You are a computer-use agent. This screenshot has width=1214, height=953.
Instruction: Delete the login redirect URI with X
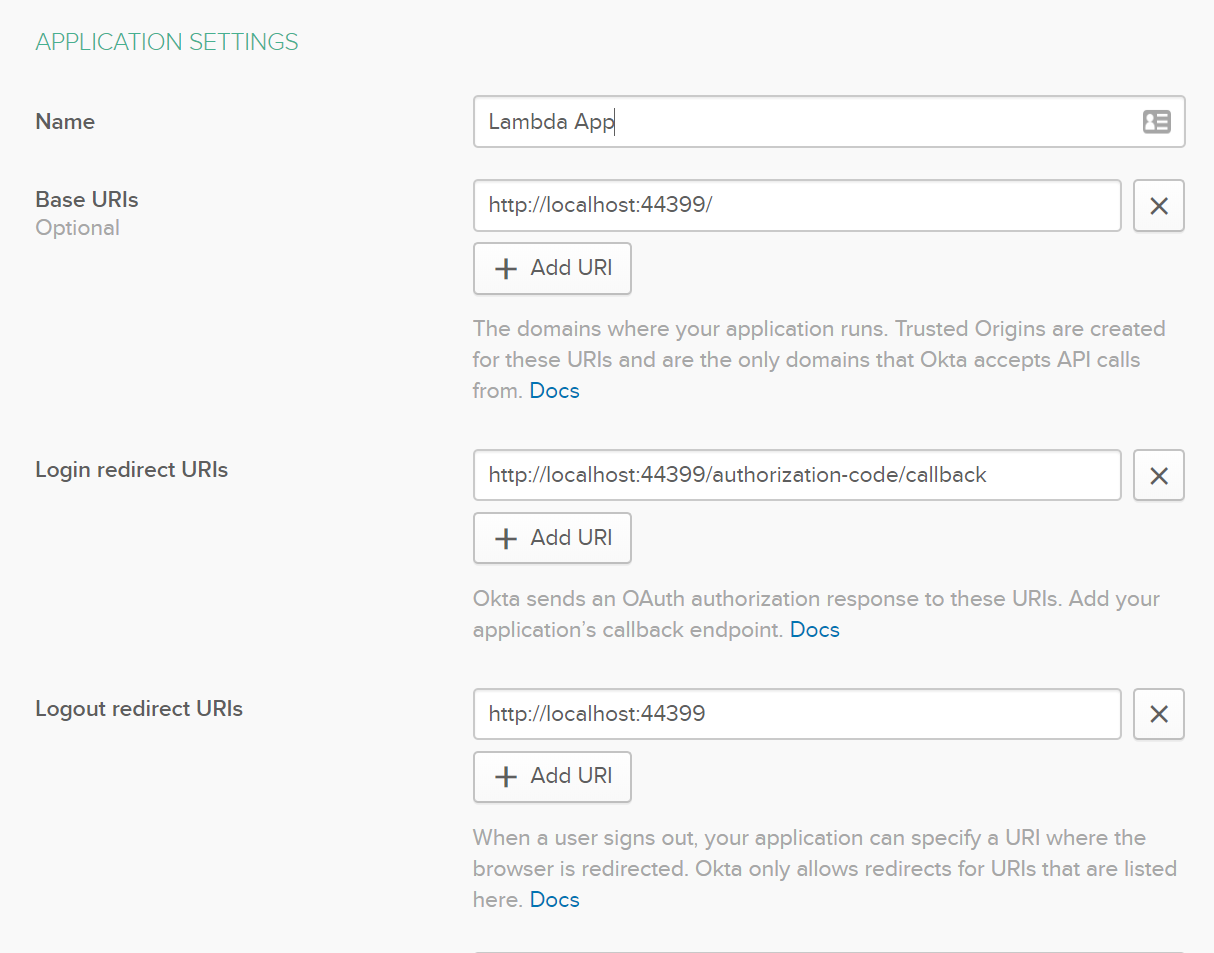point(1158,476)
